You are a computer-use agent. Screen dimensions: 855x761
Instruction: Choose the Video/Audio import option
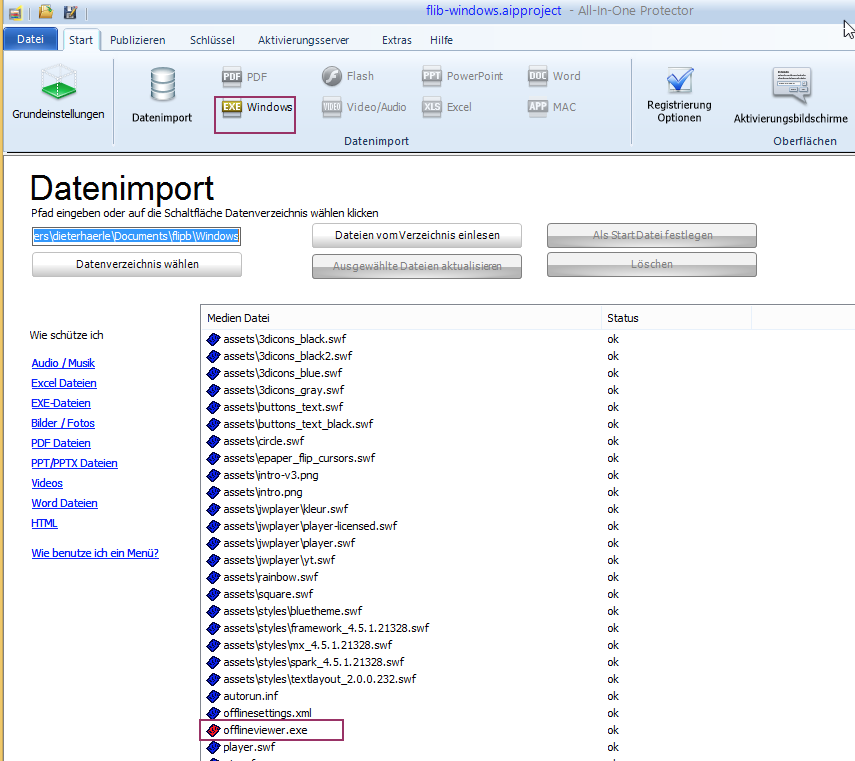click(364, 107)
